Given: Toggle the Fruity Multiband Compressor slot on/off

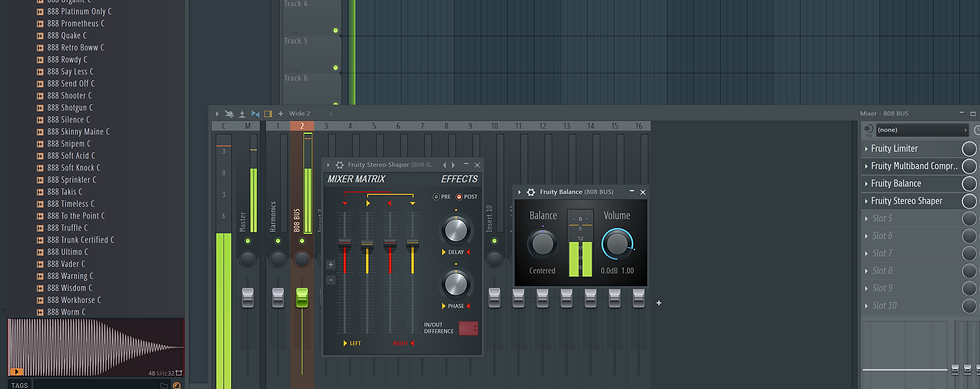Looking at the screenshot, I should (x=969, y=166).
